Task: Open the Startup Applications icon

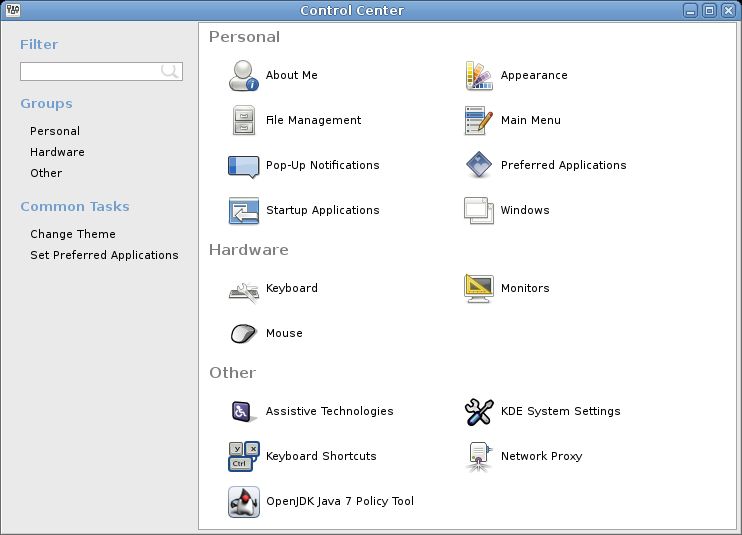Action: tap(244, 210)
